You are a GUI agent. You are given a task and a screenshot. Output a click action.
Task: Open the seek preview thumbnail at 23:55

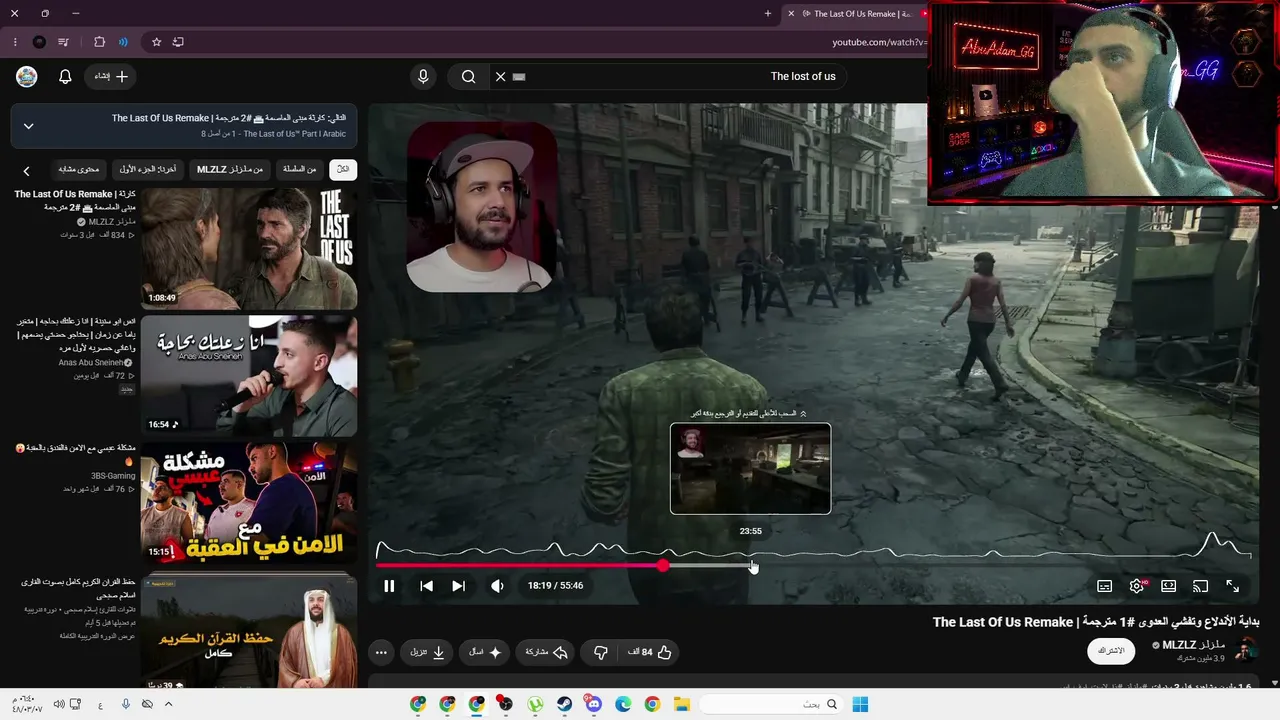coord(750,468)
